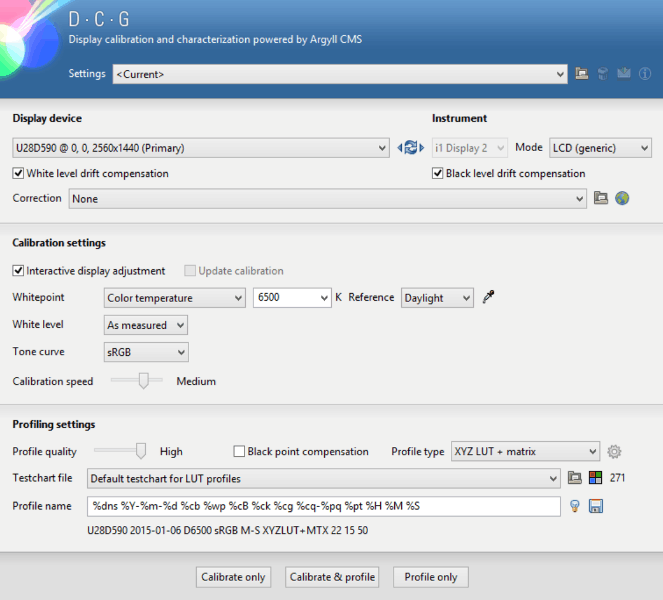Image resolution: width=663 pixels, height=600 pixels.
Task: Uncheck Interactive display adjustment
Action: tap(89, 271)
